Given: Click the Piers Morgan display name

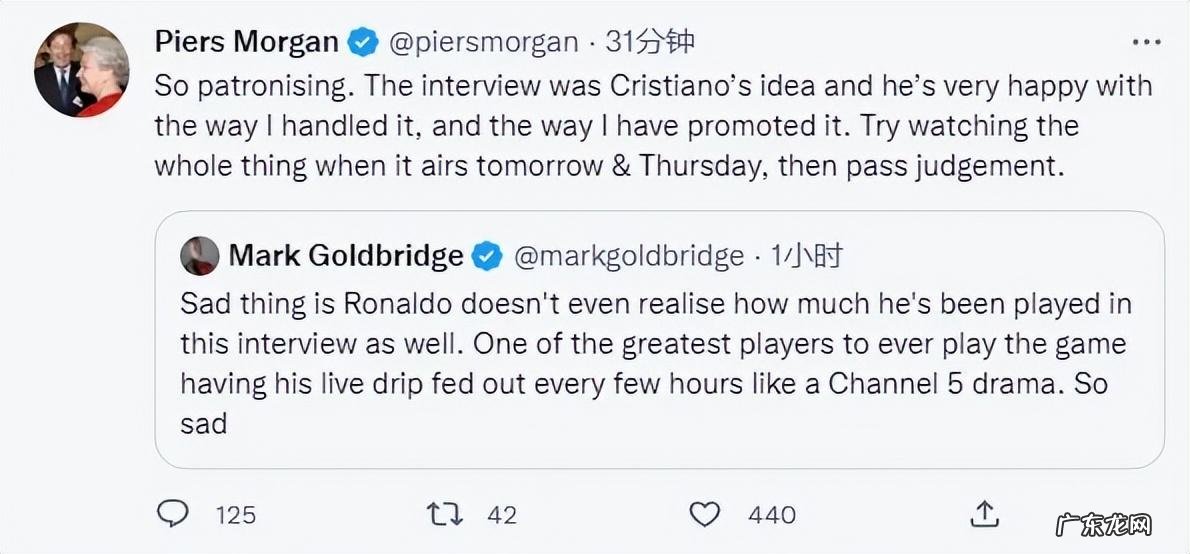Looking at the screenshot, I should point(247,42).
